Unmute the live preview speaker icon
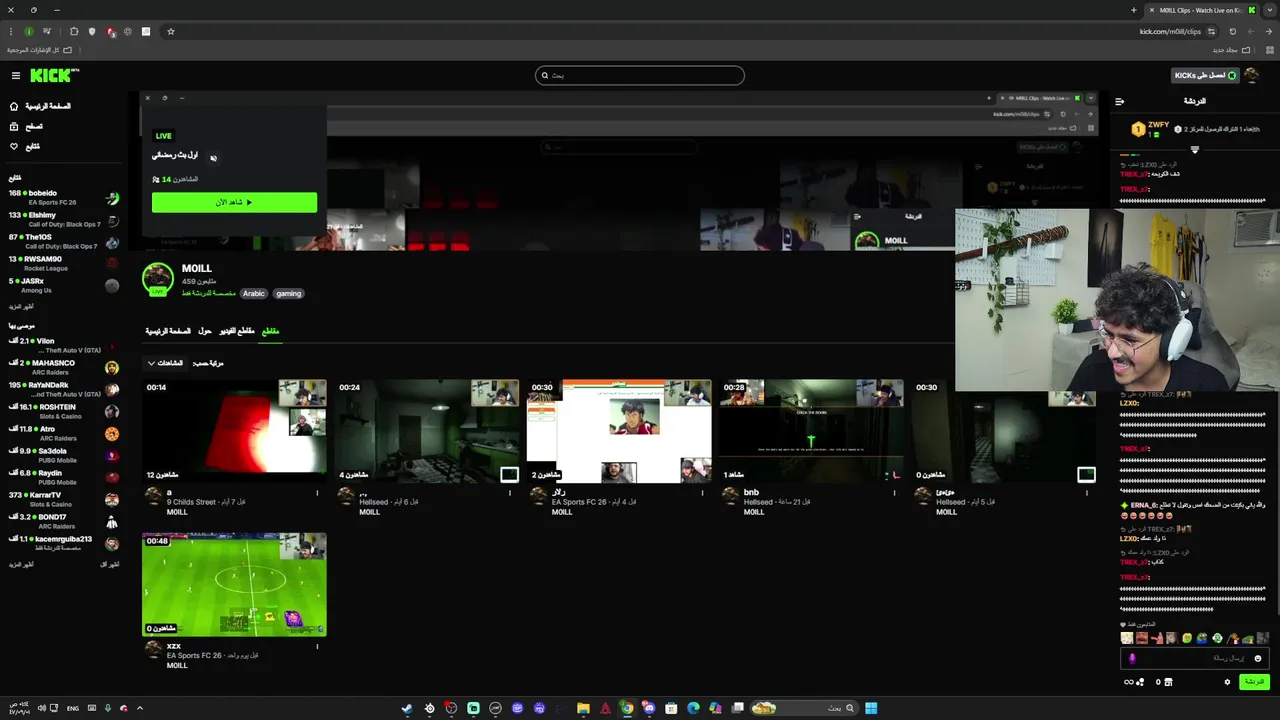Viewport: 1280px width, 720px height. click(x=213, y=157)
